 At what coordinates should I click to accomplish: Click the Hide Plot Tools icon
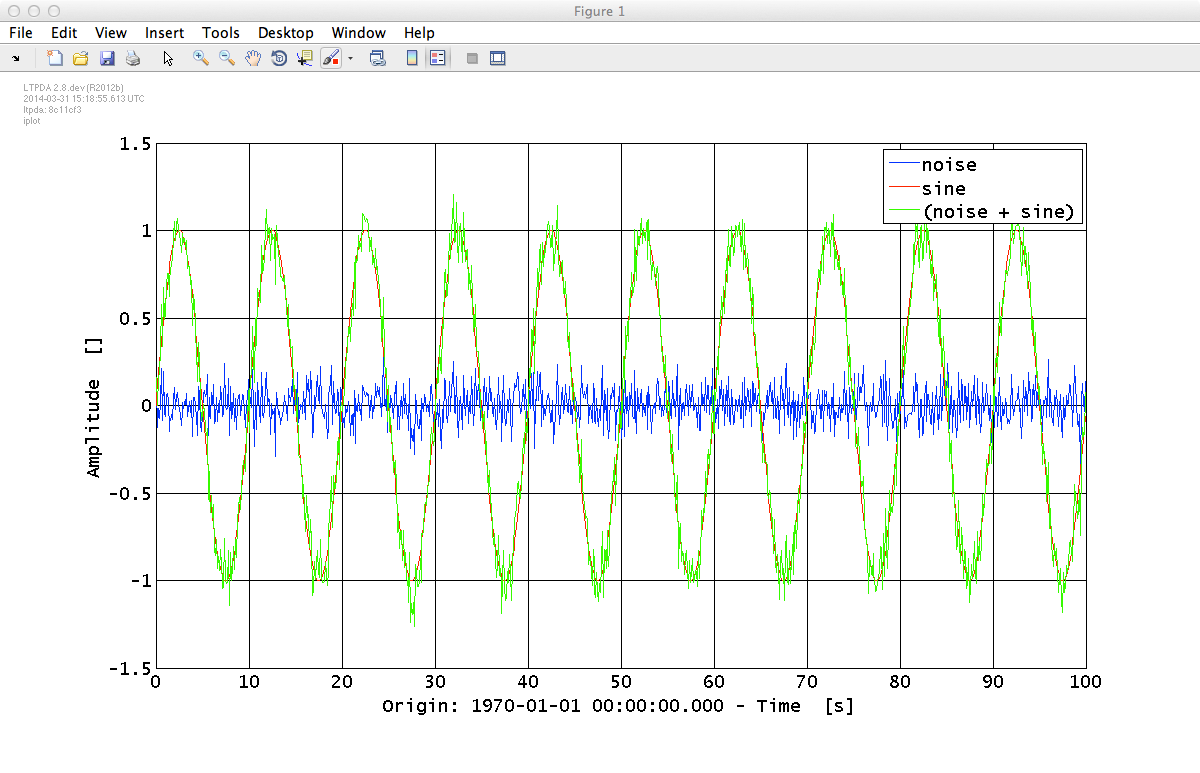472,58
